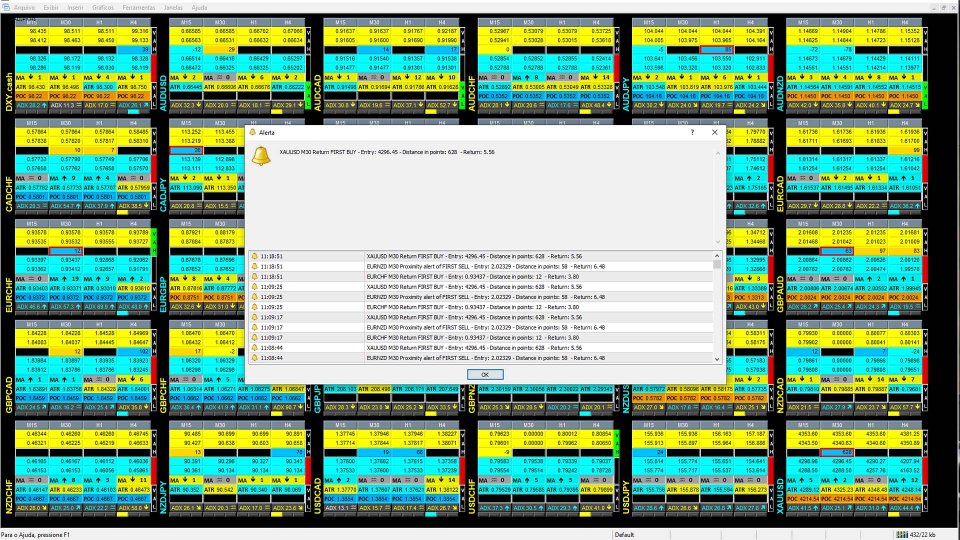Click the AUDUSD symbol label on the dashboard
Viewport: 960px width, 540px height.
(x=163, y=93)
